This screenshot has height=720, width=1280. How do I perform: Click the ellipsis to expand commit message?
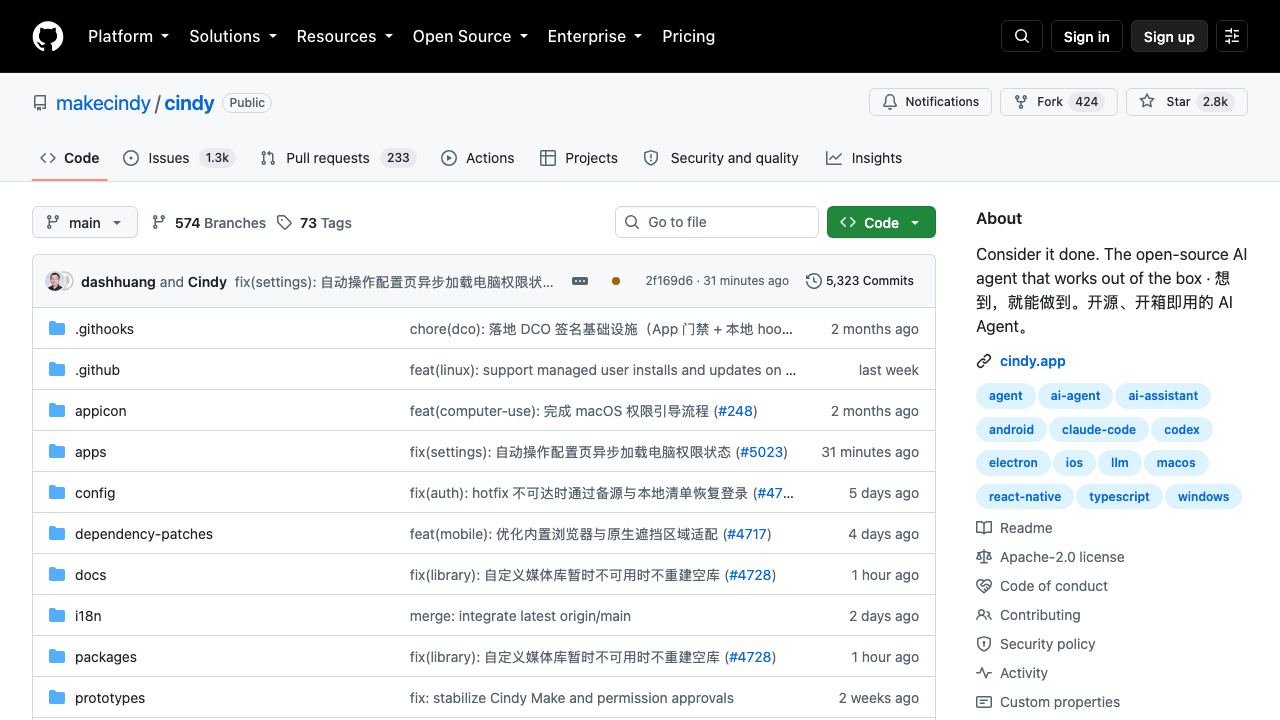(580, 281)
